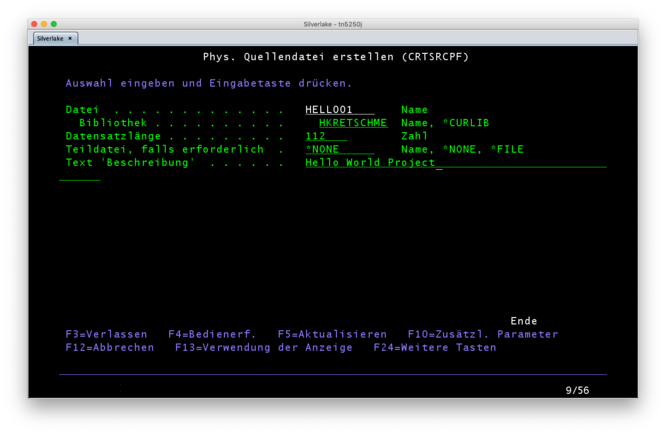Click F13=Verwendung der Anzeige label
The image size is (666, 435).
point(264,347)
